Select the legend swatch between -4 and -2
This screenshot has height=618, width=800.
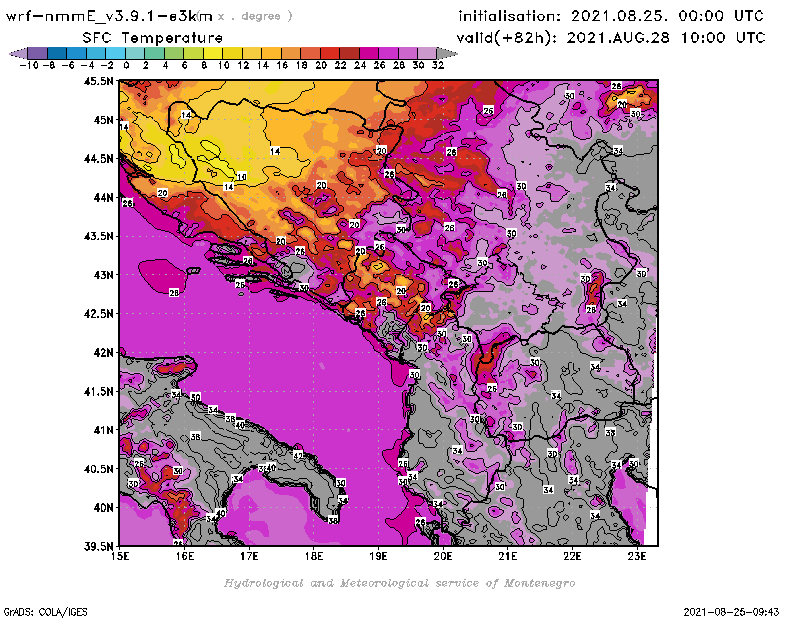click(x=96, y=53)
